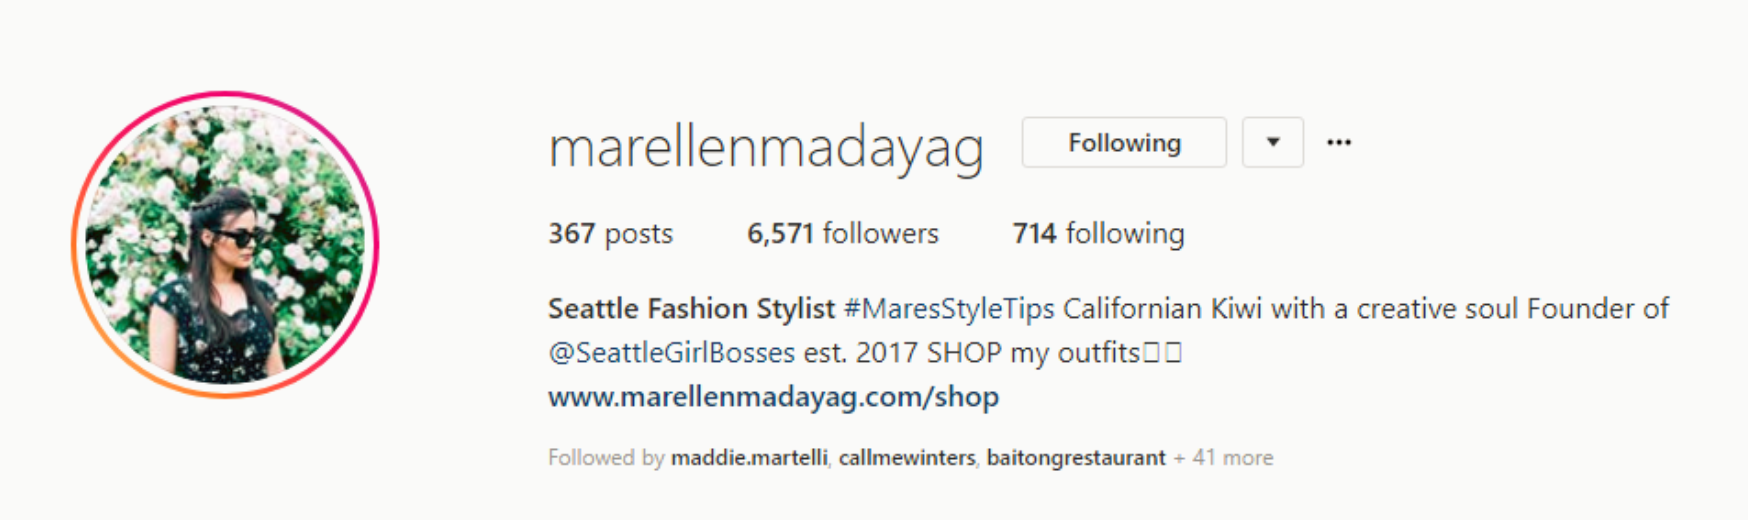Show the 6,571 followers list

(842, 234)
